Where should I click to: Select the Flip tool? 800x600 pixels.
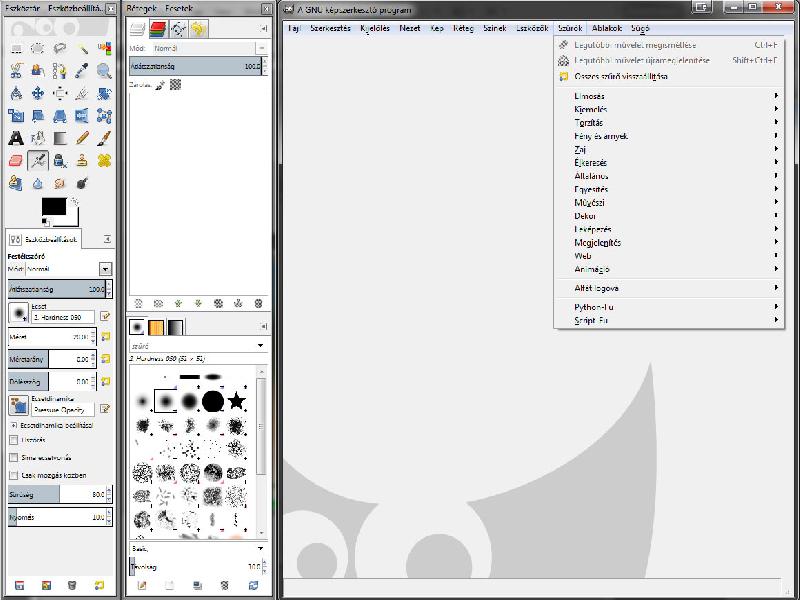click(x=82, y=116)
